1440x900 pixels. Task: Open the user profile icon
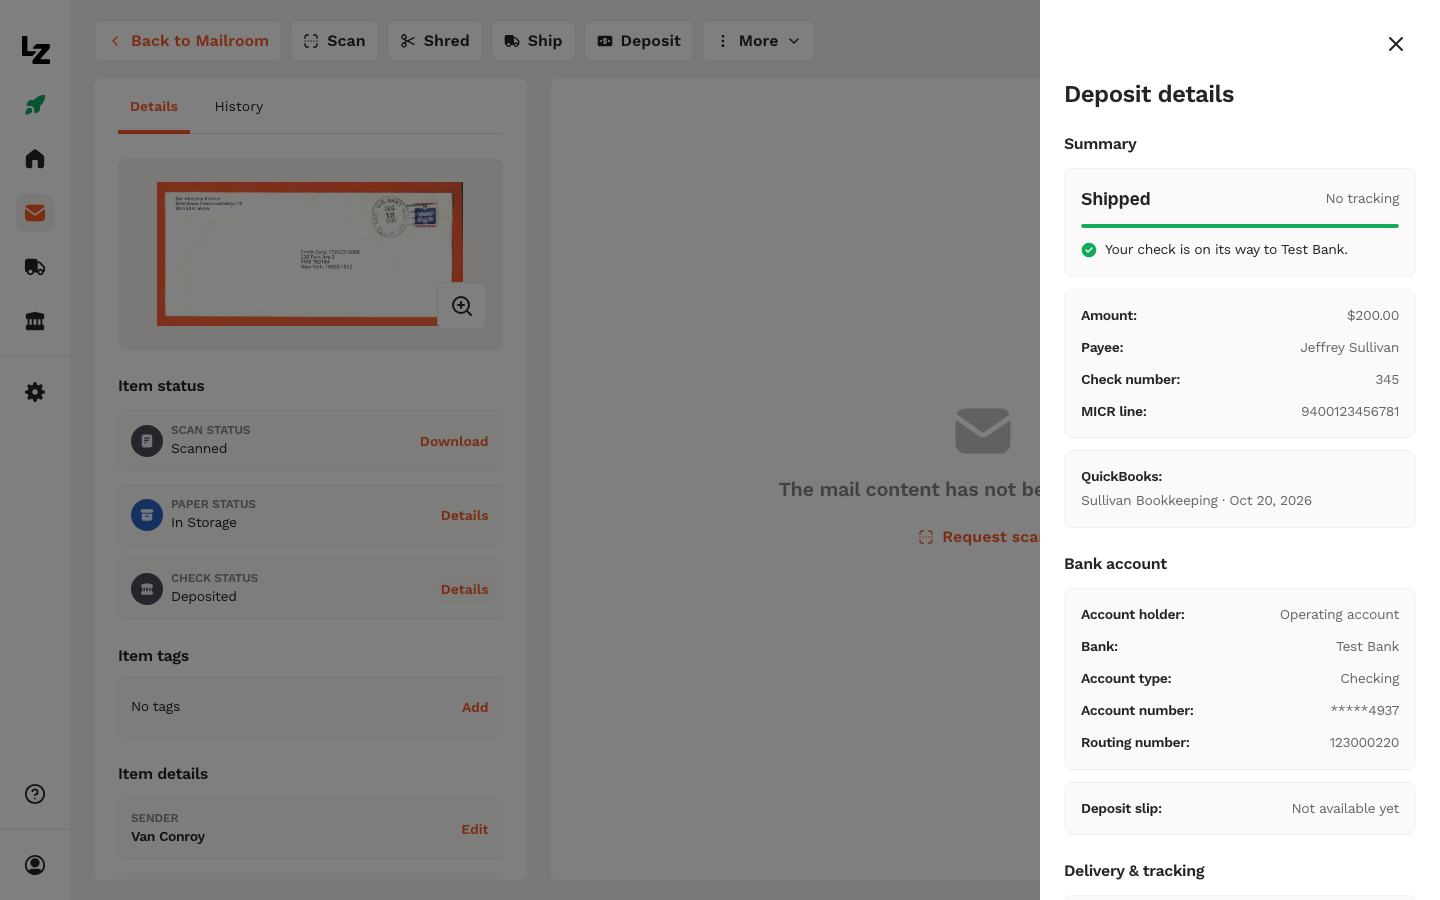(35, 865)
